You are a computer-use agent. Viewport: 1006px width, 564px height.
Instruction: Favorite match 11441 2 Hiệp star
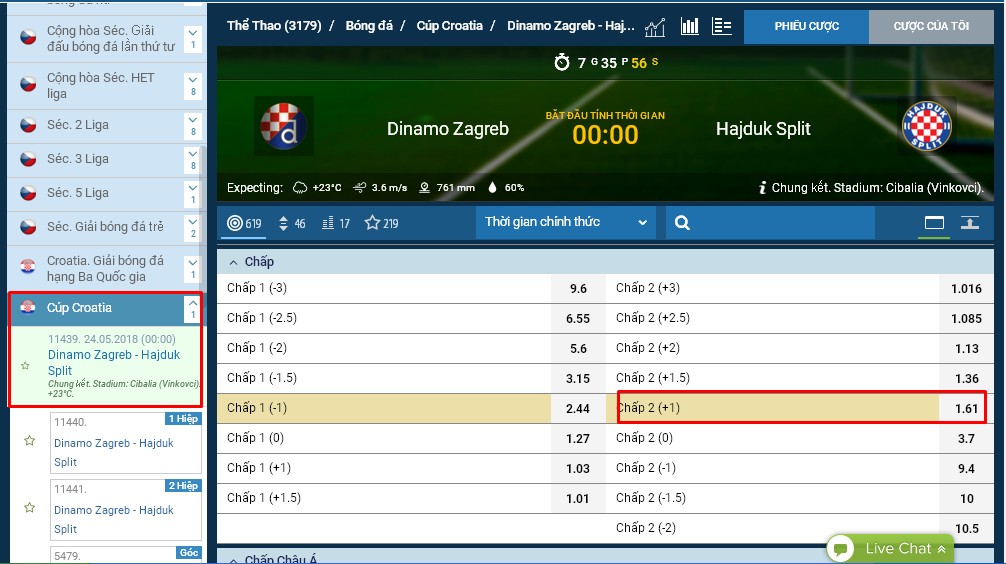coord(30,508)
